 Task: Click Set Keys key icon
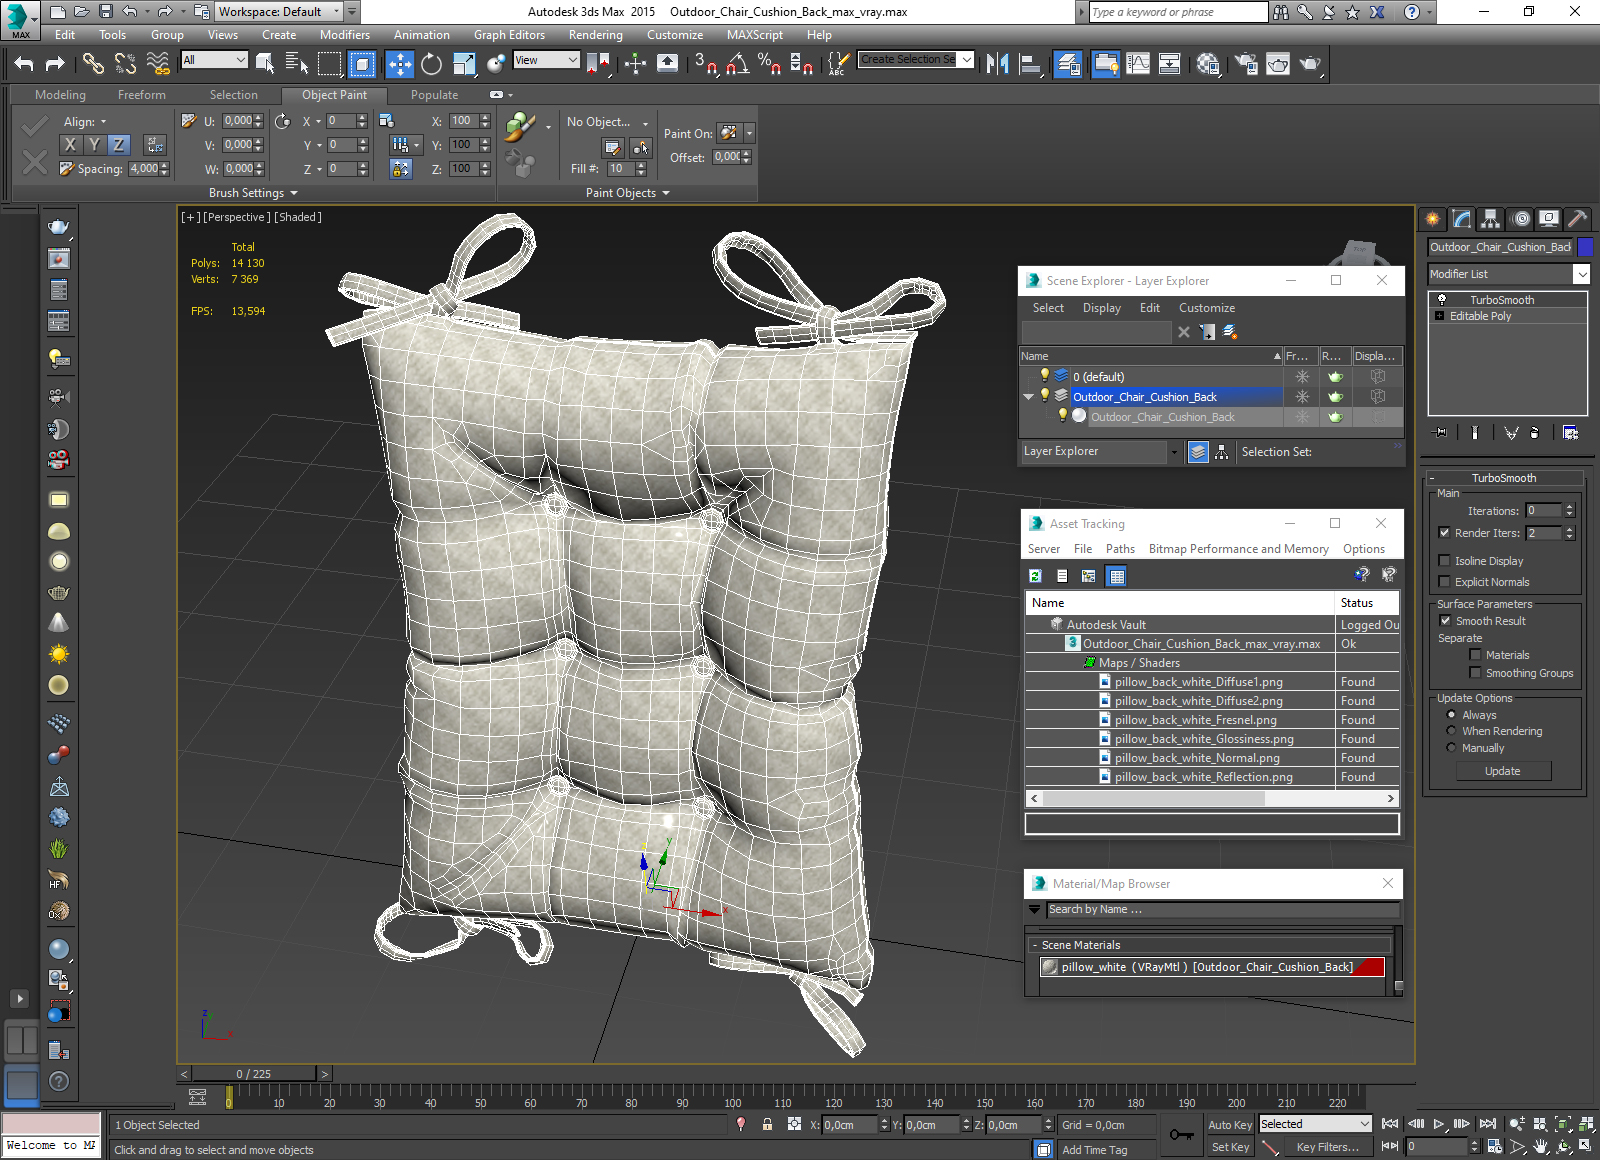(1181, 1135)
